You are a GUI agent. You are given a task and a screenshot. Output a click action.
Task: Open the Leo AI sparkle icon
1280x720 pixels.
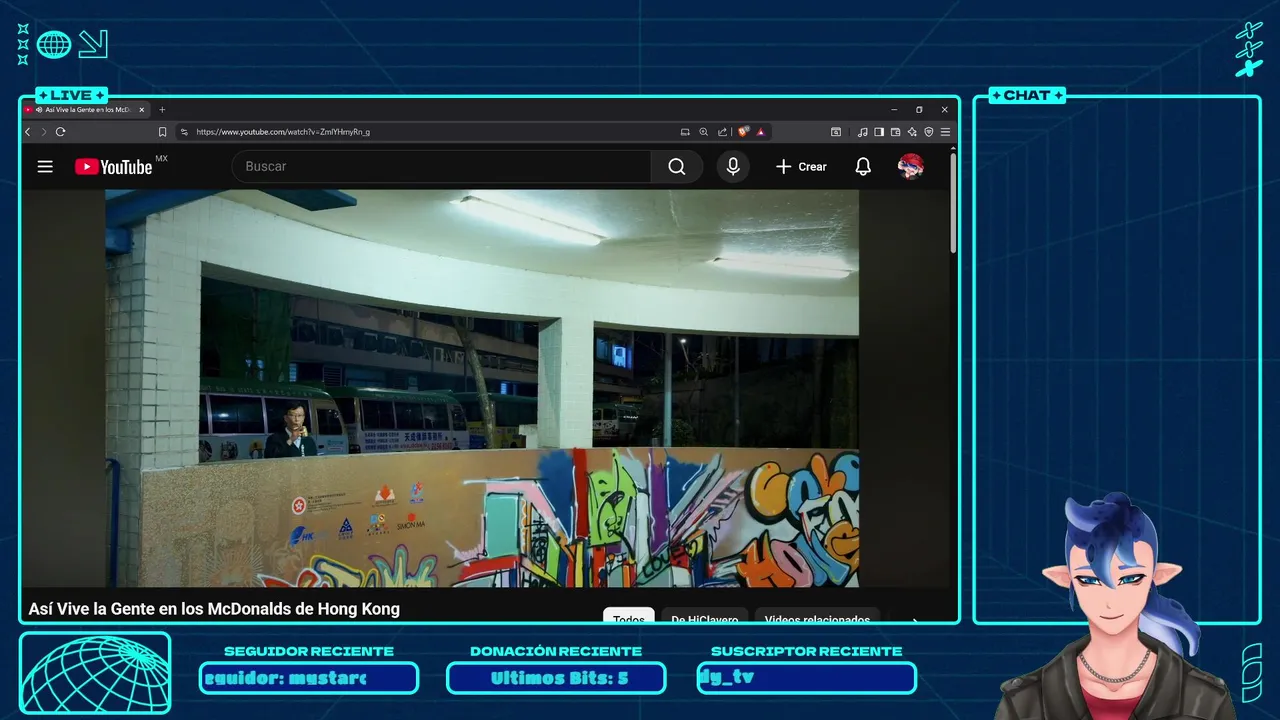tap(912, 132)
